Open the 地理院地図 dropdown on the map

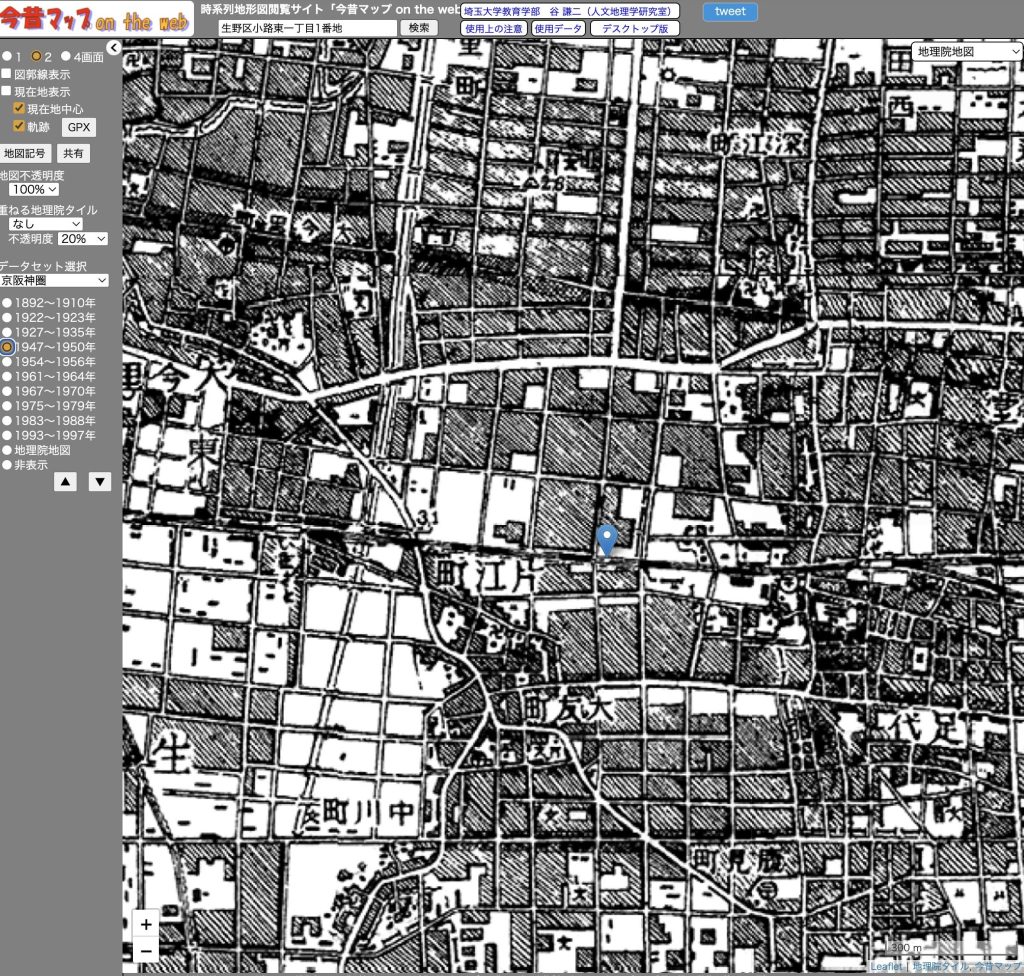coord(966,50)
